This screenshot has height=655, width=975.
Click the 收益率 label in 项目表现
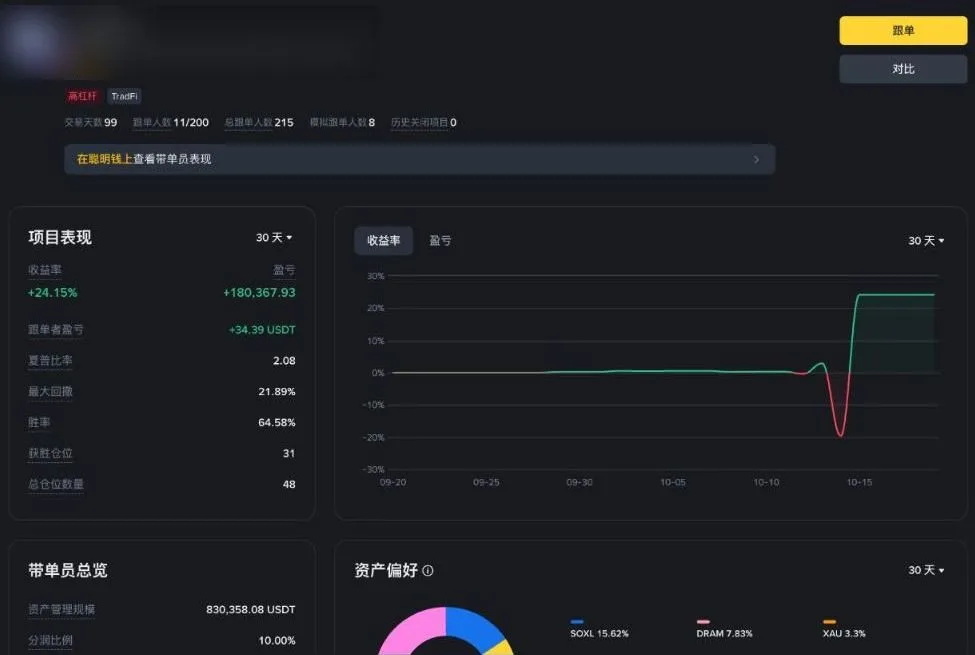[x=45, y=270]
